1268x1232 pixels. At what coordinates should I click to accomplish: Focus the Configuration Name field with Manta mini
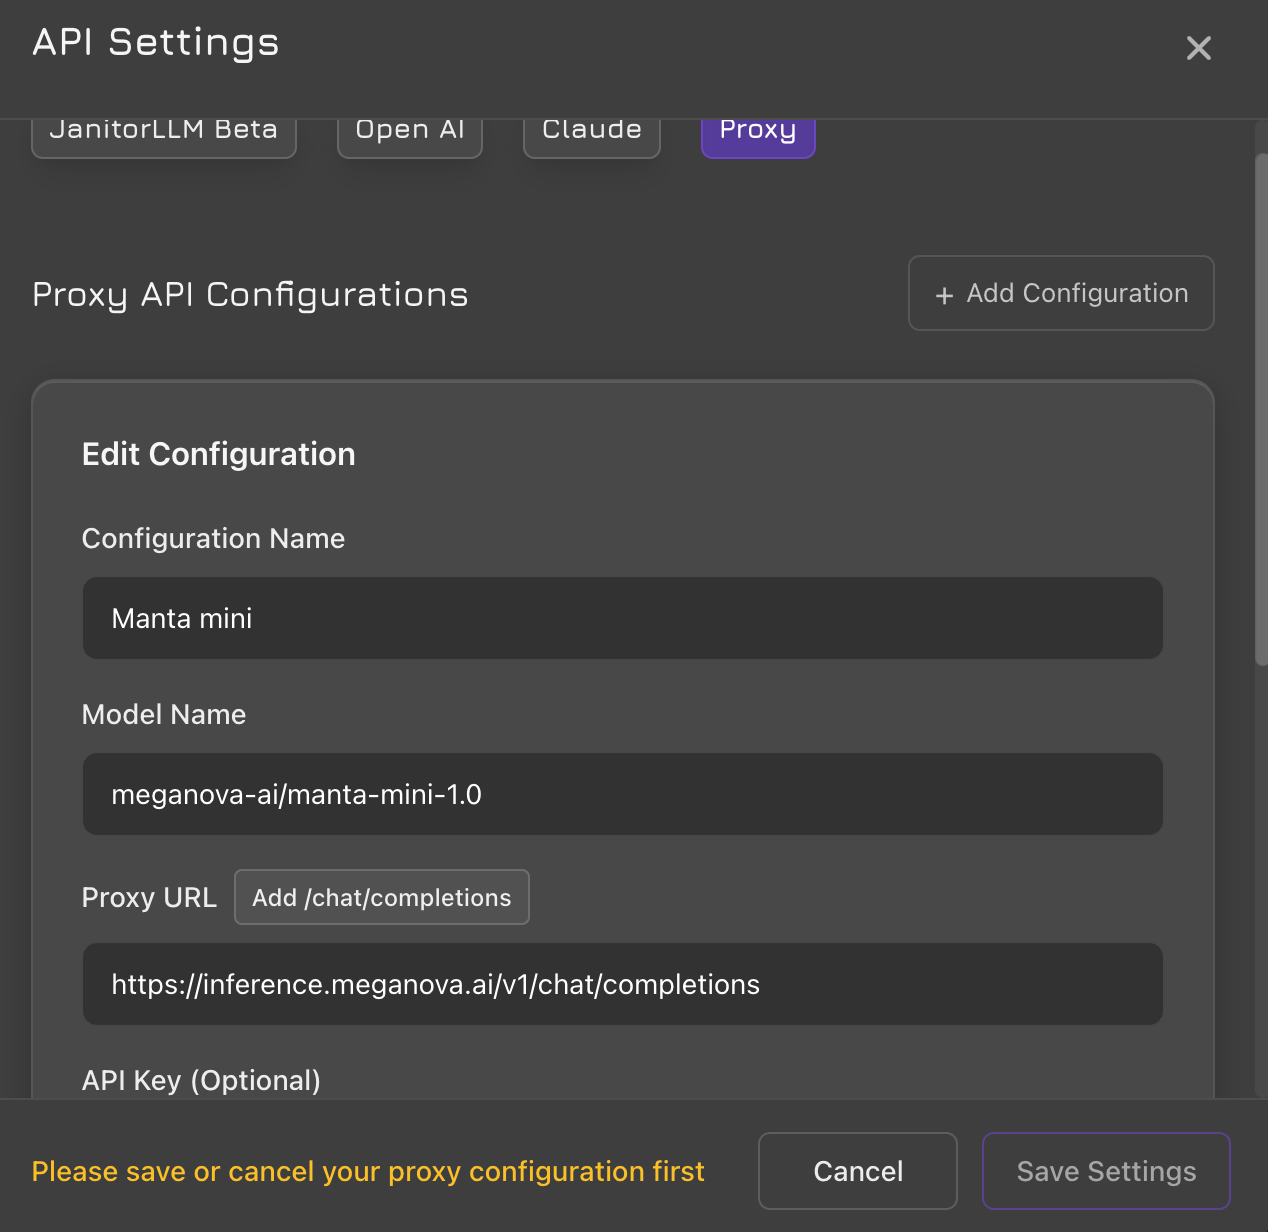tap(622, 618)
